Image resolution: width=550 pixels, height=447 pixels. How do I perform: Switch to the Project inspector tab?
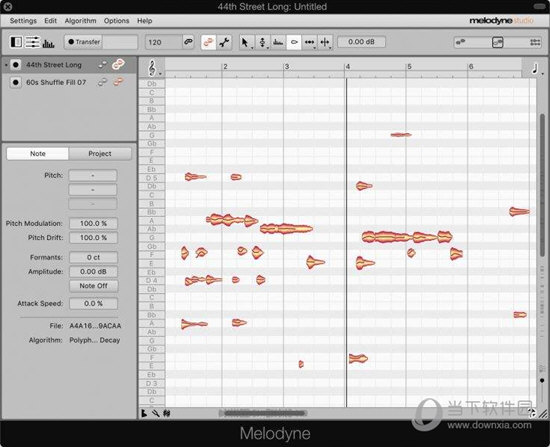point(100,153)
